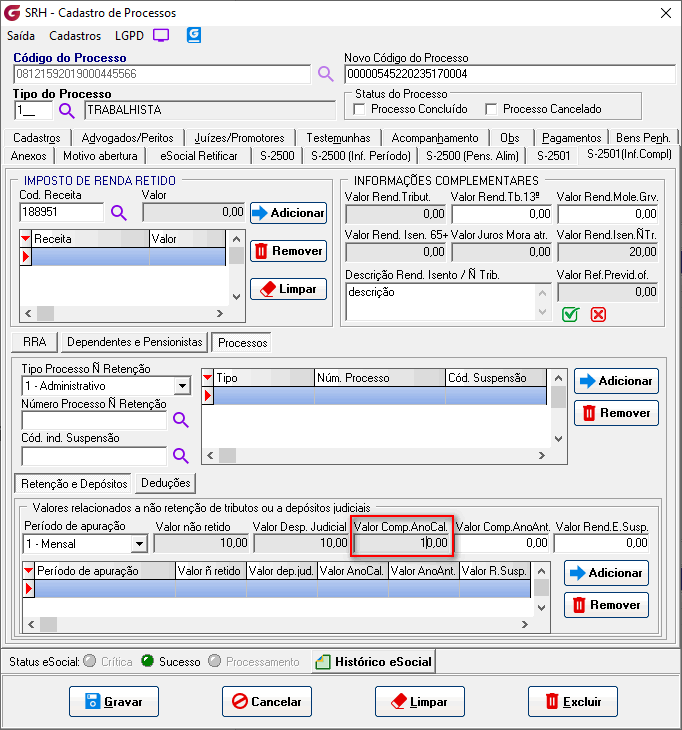The image size is (682, 730).
Task: Open the Tipo Processo Ñ Retenção dropdown
Action: (182, 386)
